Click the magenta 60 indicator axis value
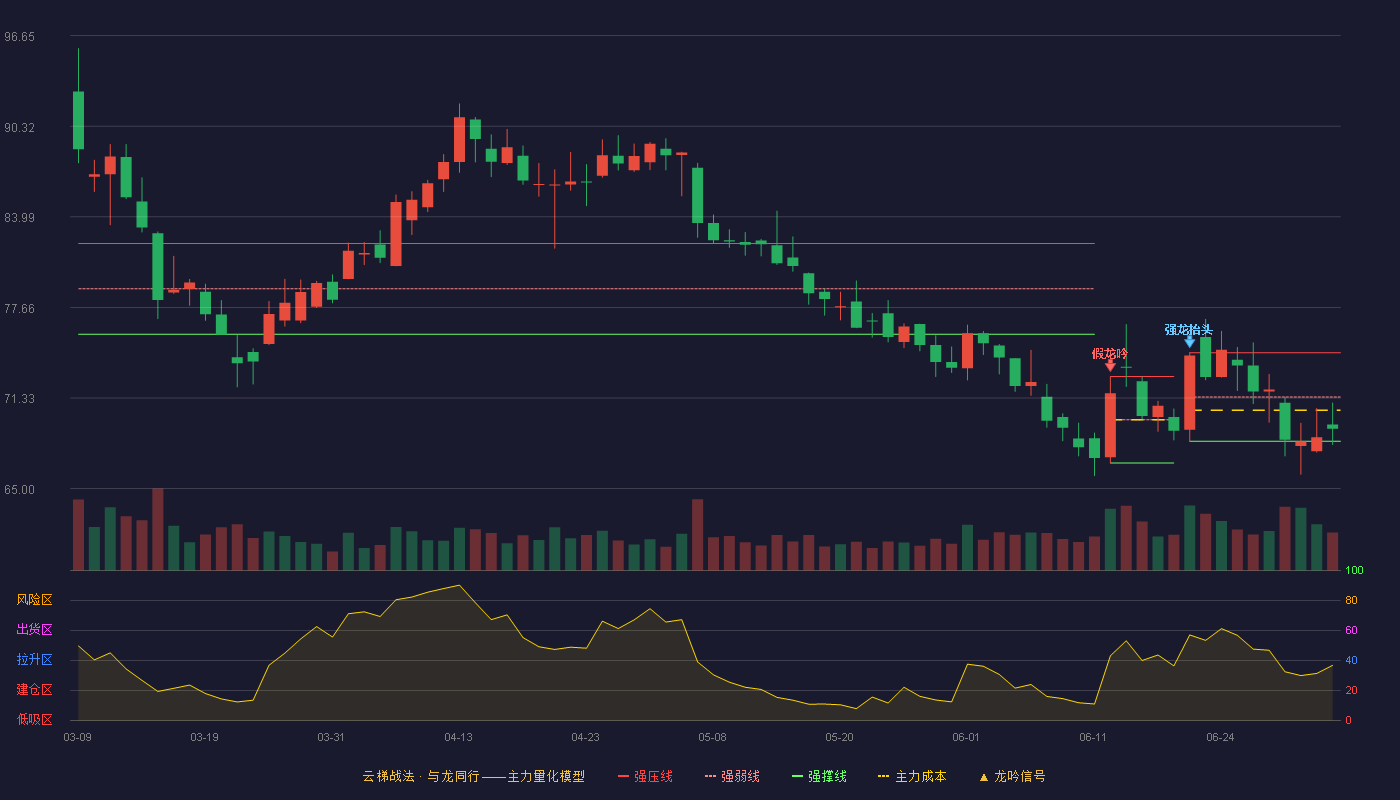The width and height of the screenshot is (1400, 800). pyautogui.click(x=1351, y=630)
